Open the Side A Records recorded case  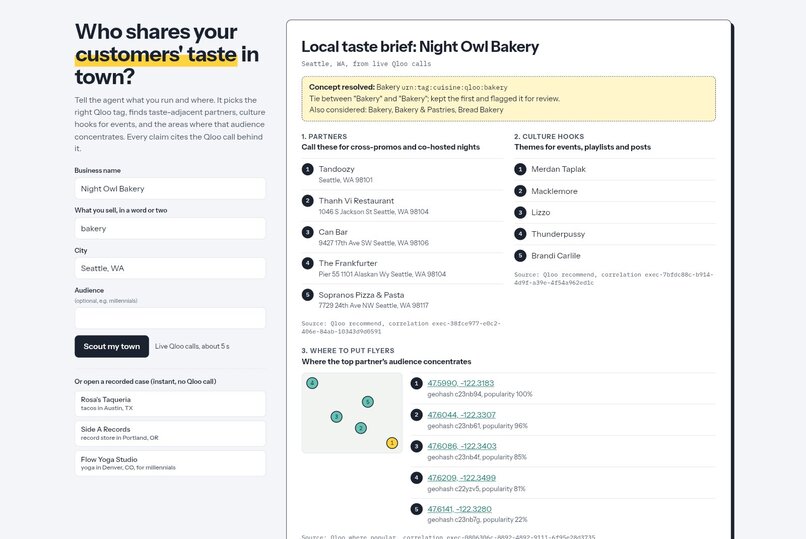click(170, 433)
